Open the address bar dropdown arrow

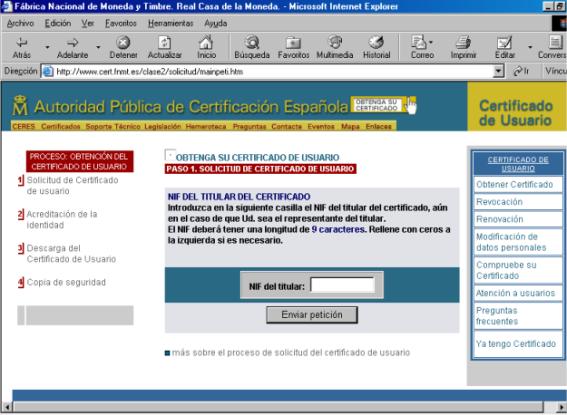coord(498,71)
